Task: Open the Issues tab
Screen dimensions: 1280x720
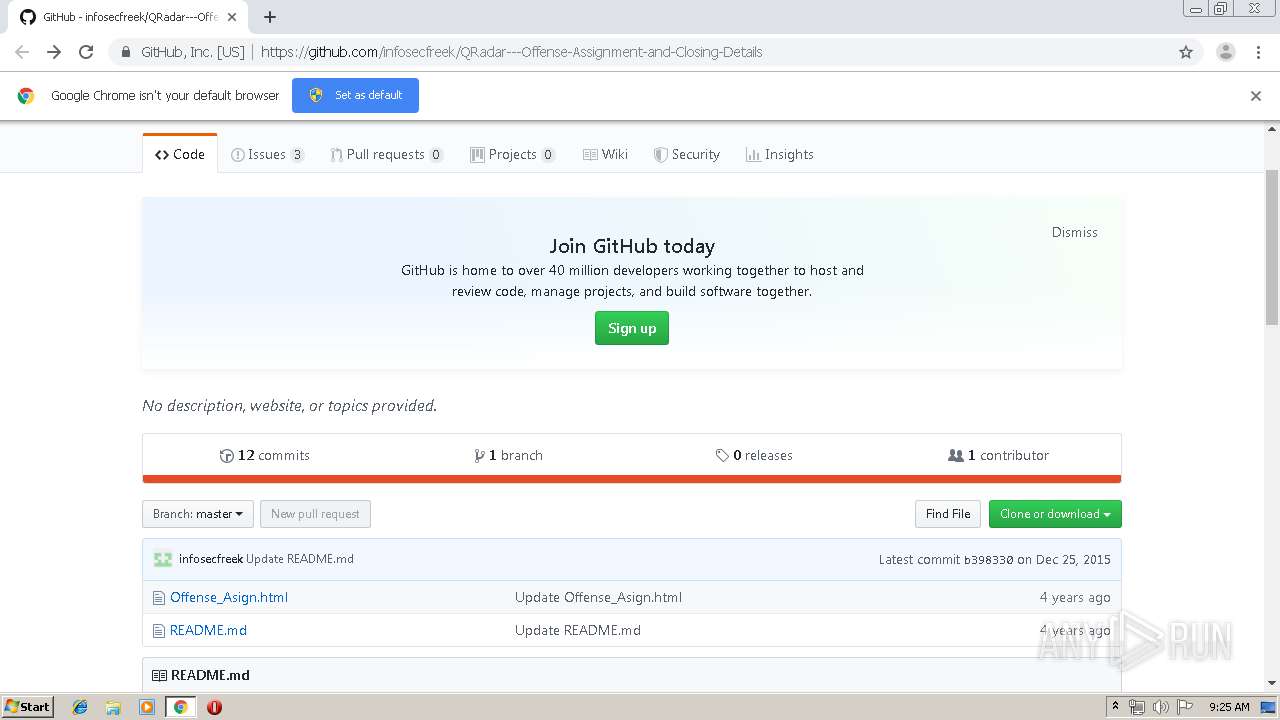Action: 267,154
